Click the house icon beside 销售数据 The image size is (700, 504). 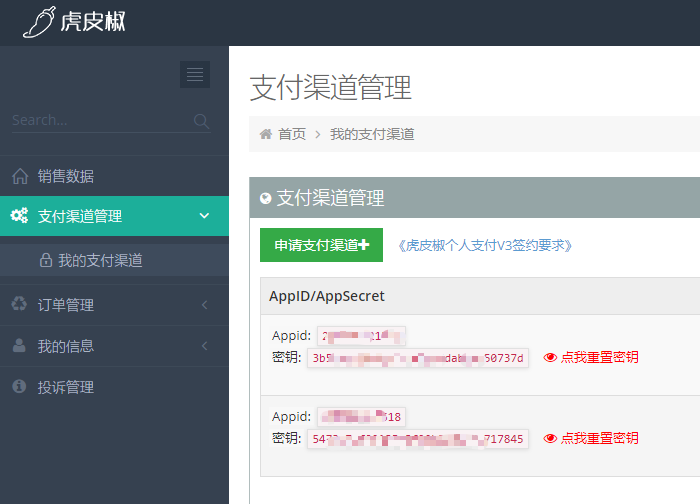pos(20,176)
